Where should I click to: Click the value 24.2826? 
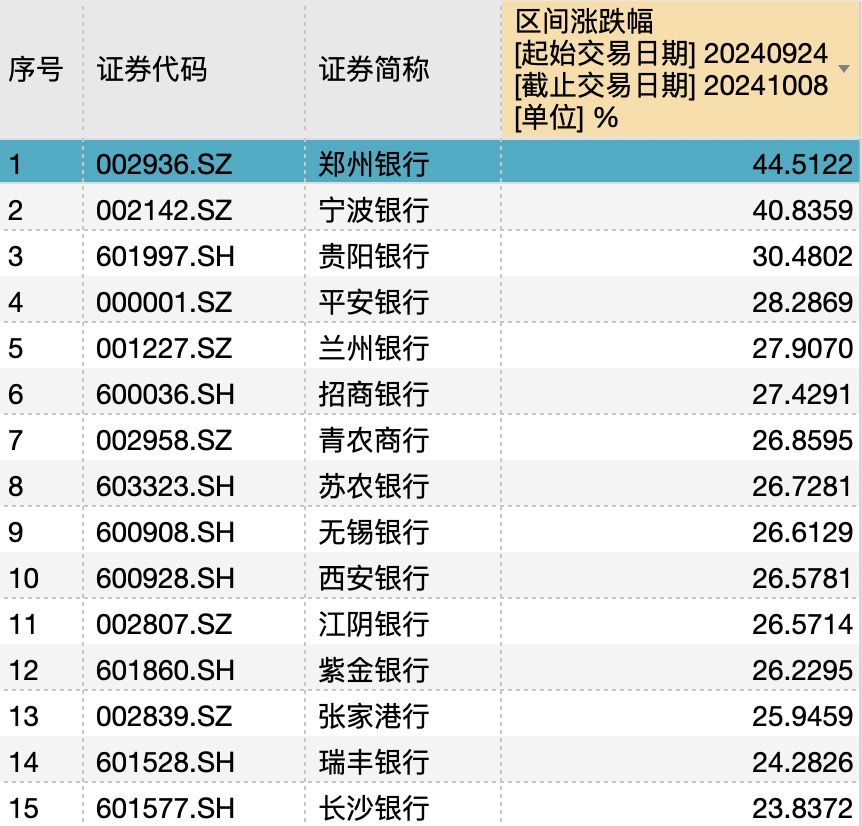point(802,762)
